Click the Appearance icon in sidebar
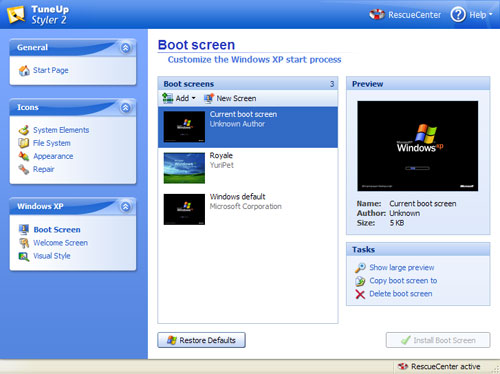 [24, 156]
